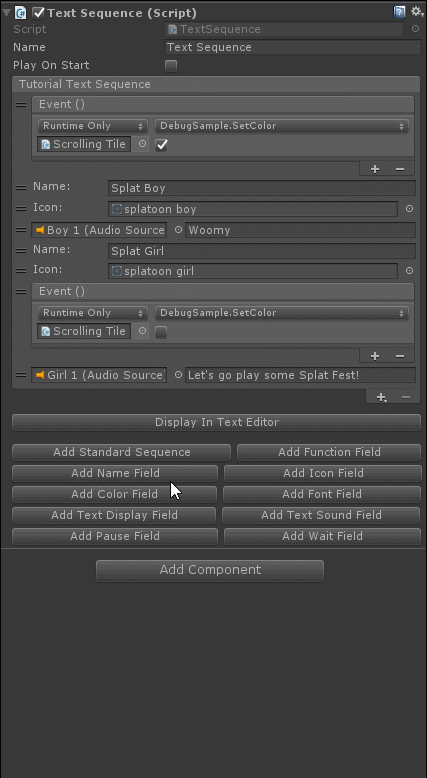The width and height of the screenshot is (427, 778).
Task: Click Add Text Sound Field button
Action: coord(321,515)
